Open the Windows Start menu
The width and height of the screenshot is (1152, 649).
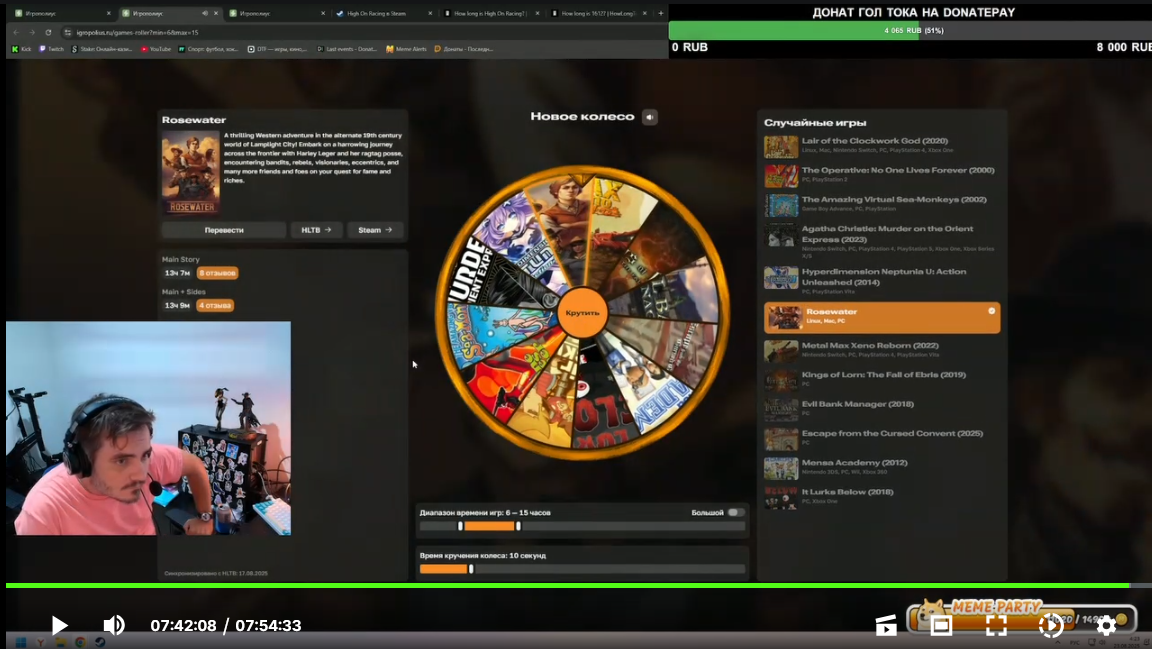tap(21, 642)
